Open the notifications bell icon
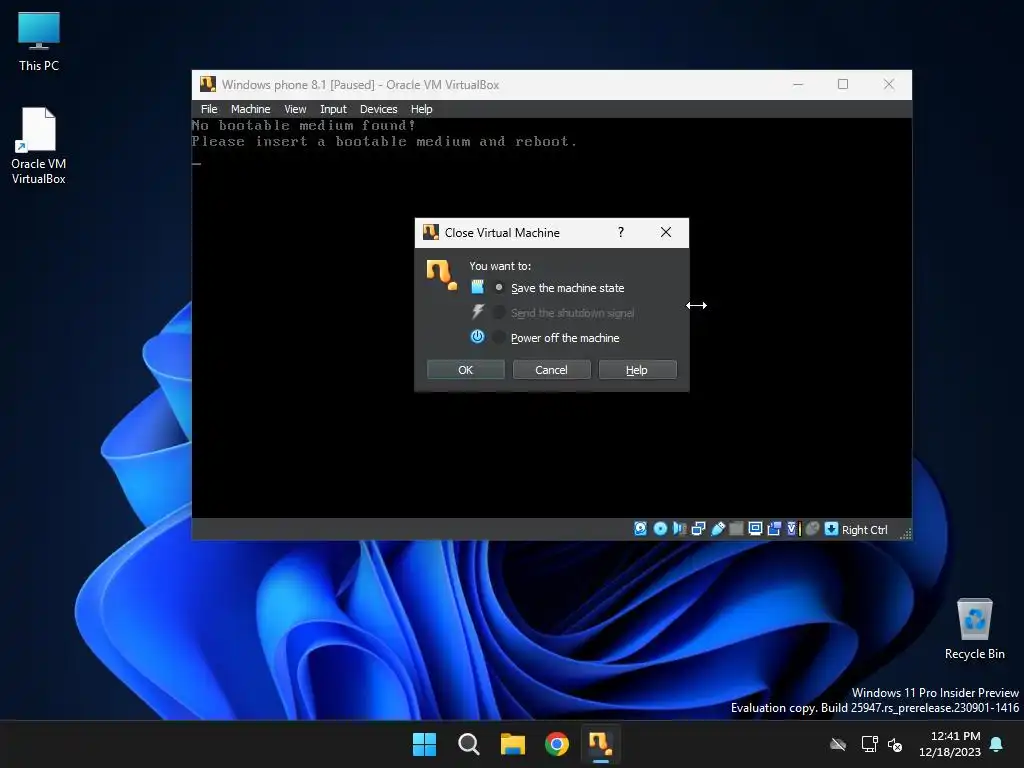 (996, 744)
